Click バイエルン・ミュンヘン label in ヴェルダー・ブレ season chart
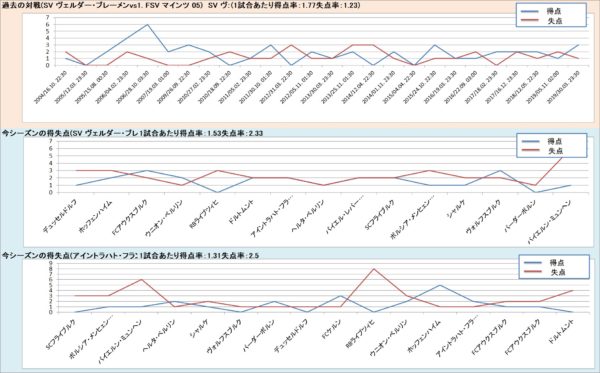 (x=549, y=221)
